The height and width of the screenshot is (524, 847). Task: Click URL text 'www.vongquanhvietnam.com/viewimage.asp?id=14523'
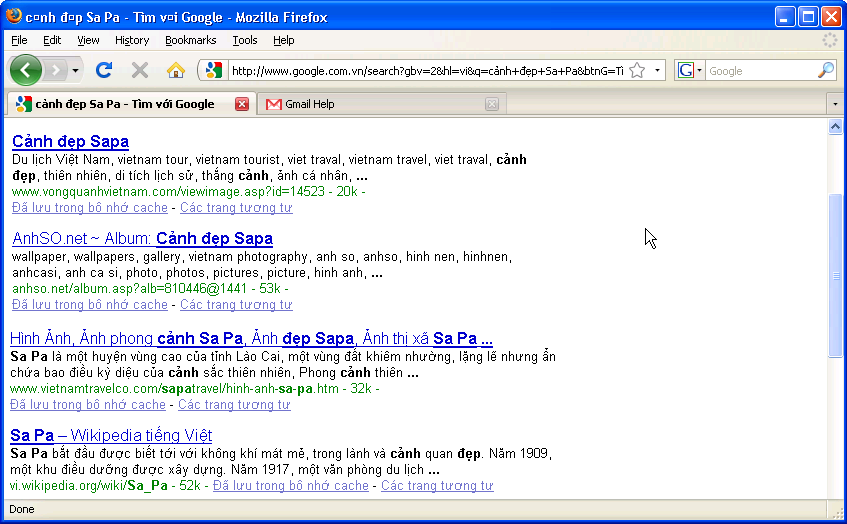[168, 192]
